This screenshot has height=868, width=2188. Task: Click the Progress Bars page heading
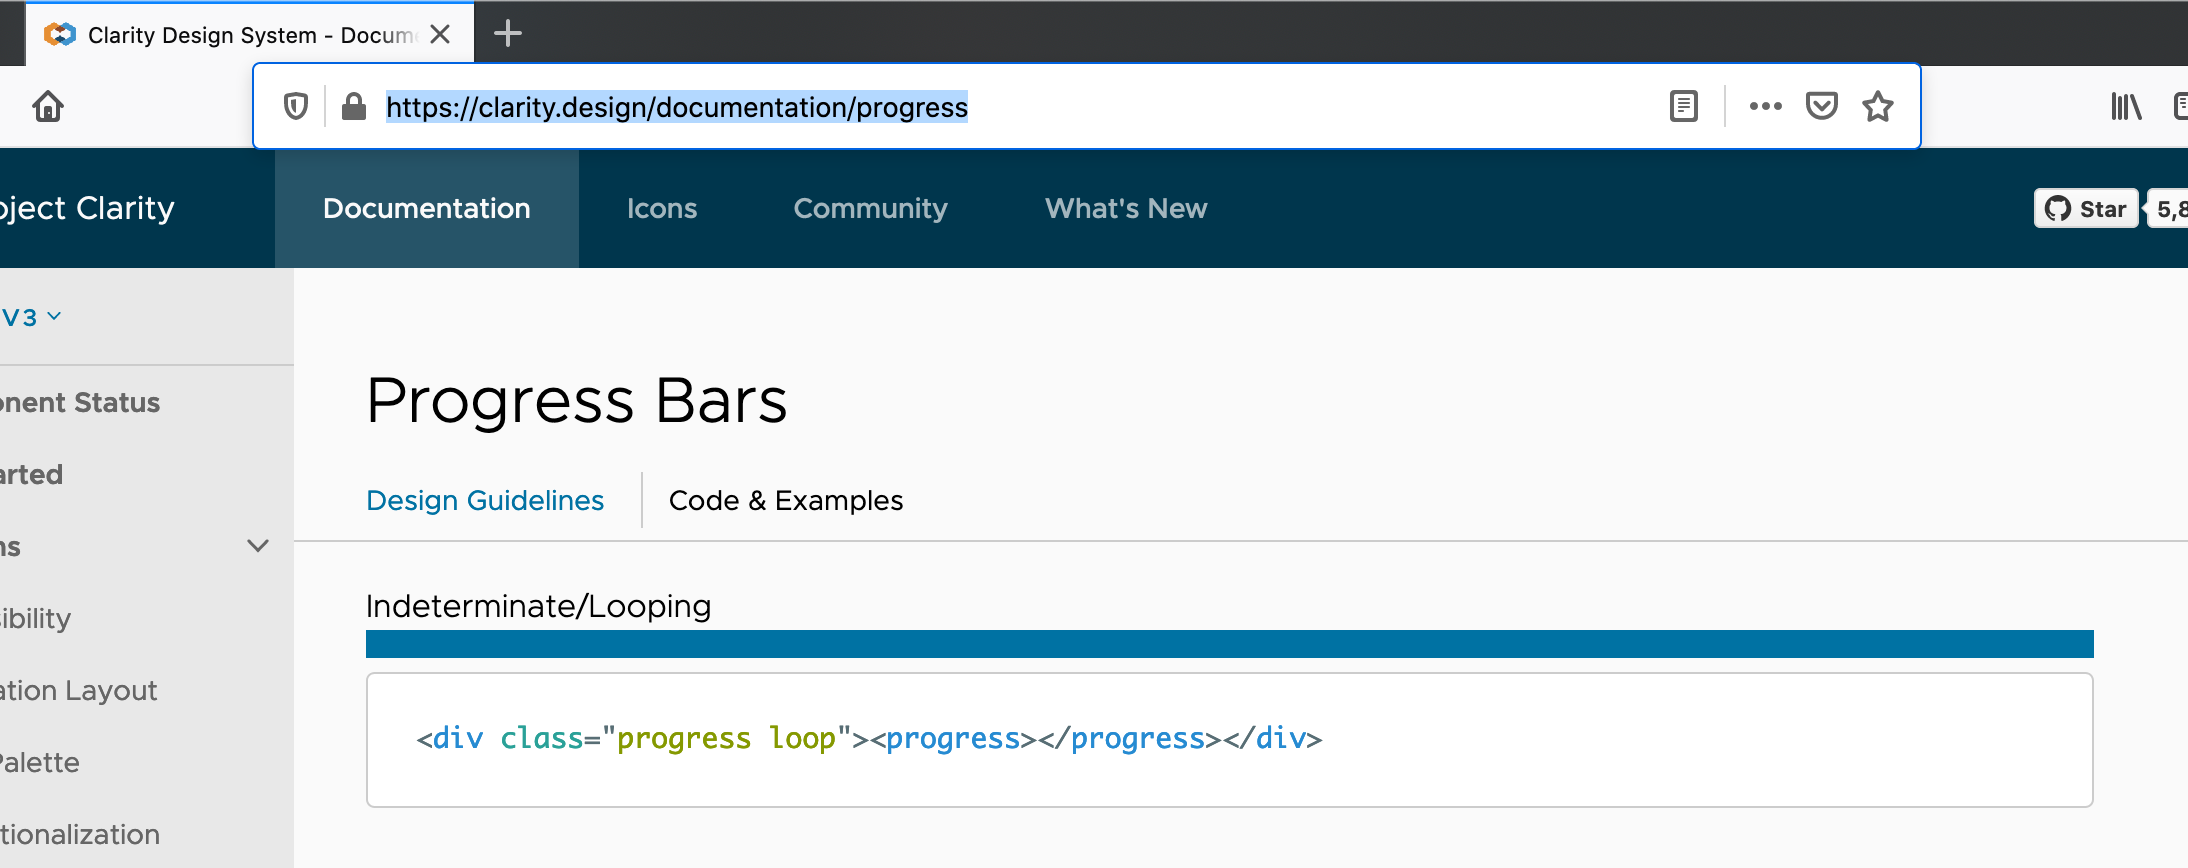pos(577,401)
